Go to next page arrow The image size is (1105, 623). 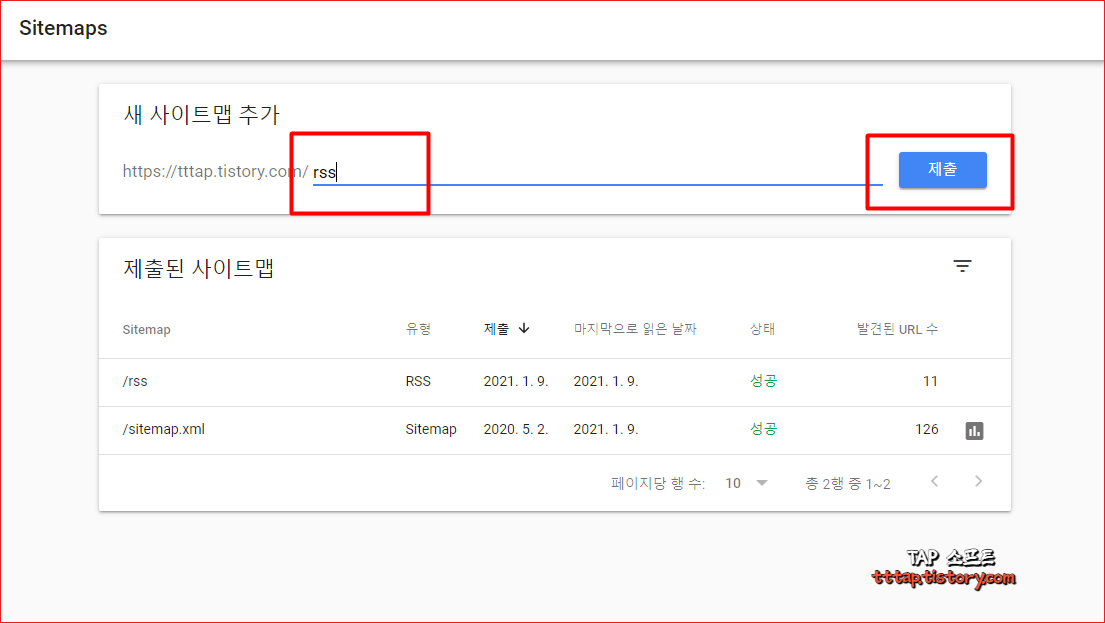click(x=978, y=481)
